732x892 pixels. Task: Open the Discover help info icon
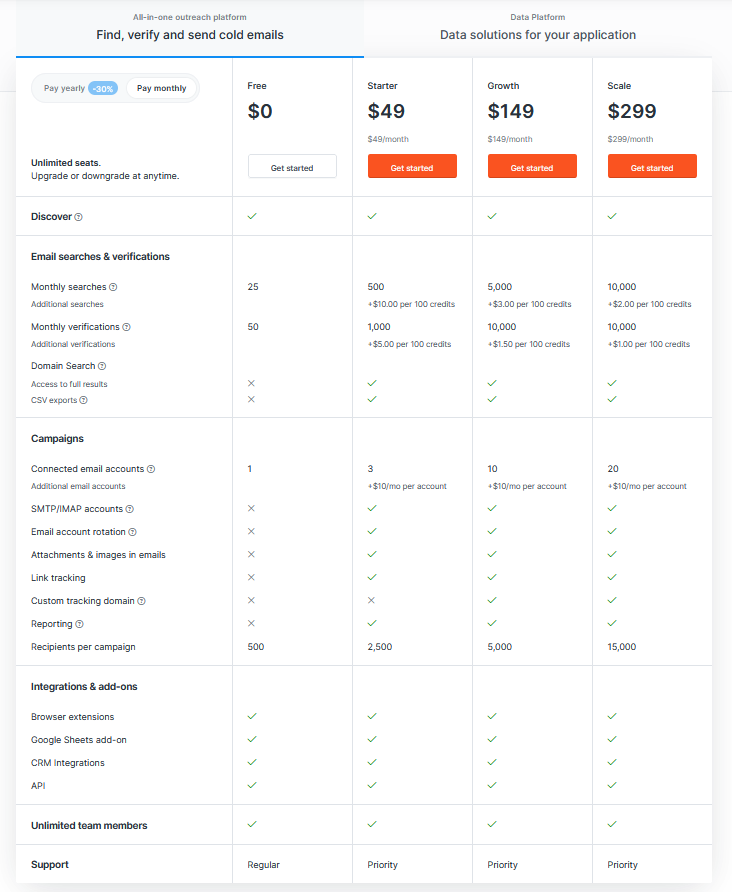[x=78, y=217]
